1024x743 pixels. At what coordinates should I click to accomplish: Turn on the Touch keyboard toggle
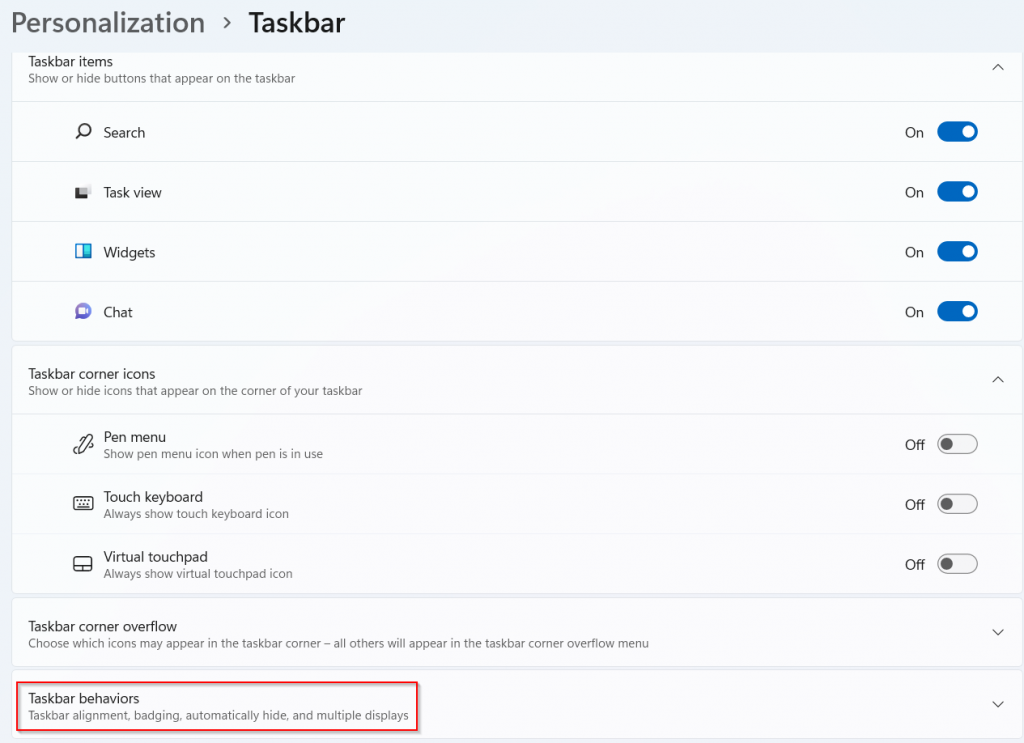(x=957, y=504)
